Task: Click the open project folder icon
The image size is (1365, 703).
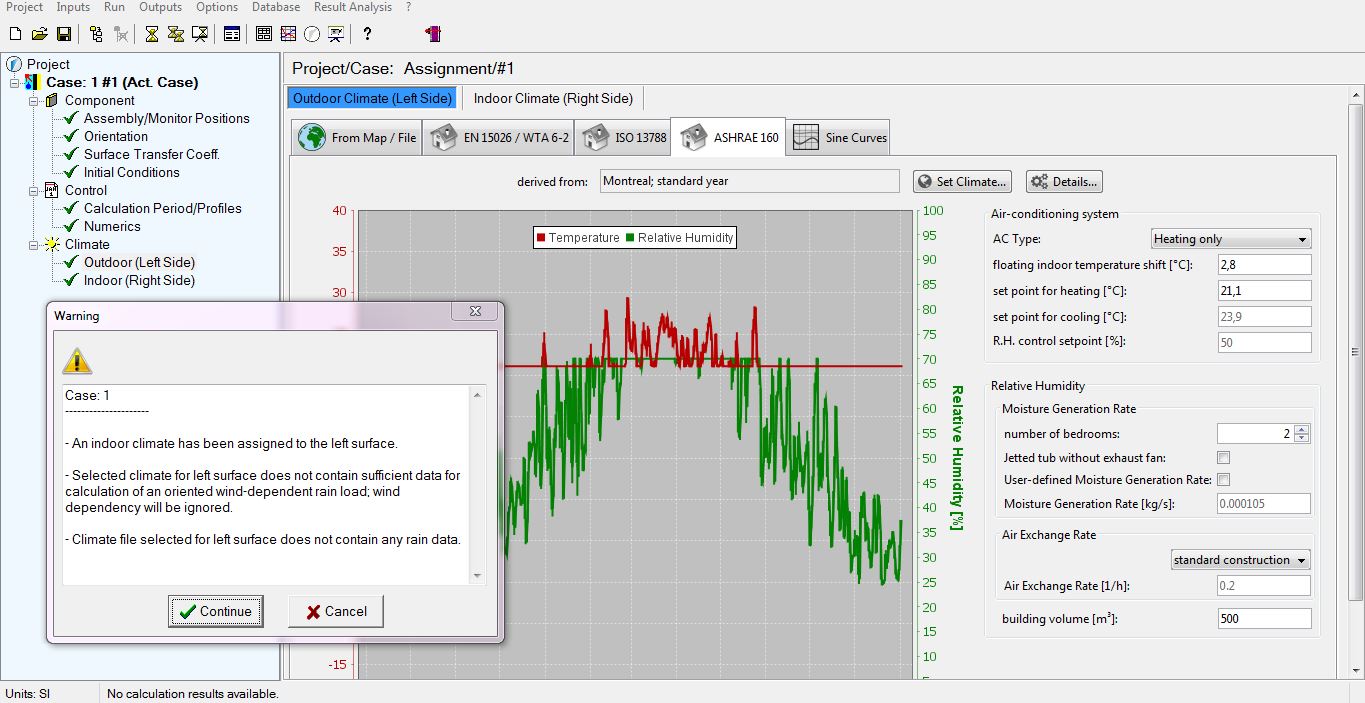Action: tap(39, 34)
